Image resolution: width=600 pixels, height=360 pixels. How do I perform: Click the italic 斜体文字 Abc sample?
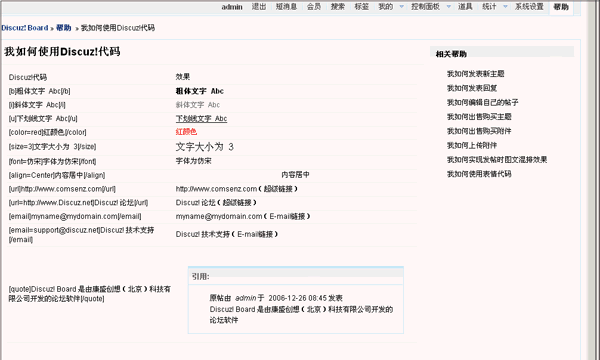tap(198, 105)
